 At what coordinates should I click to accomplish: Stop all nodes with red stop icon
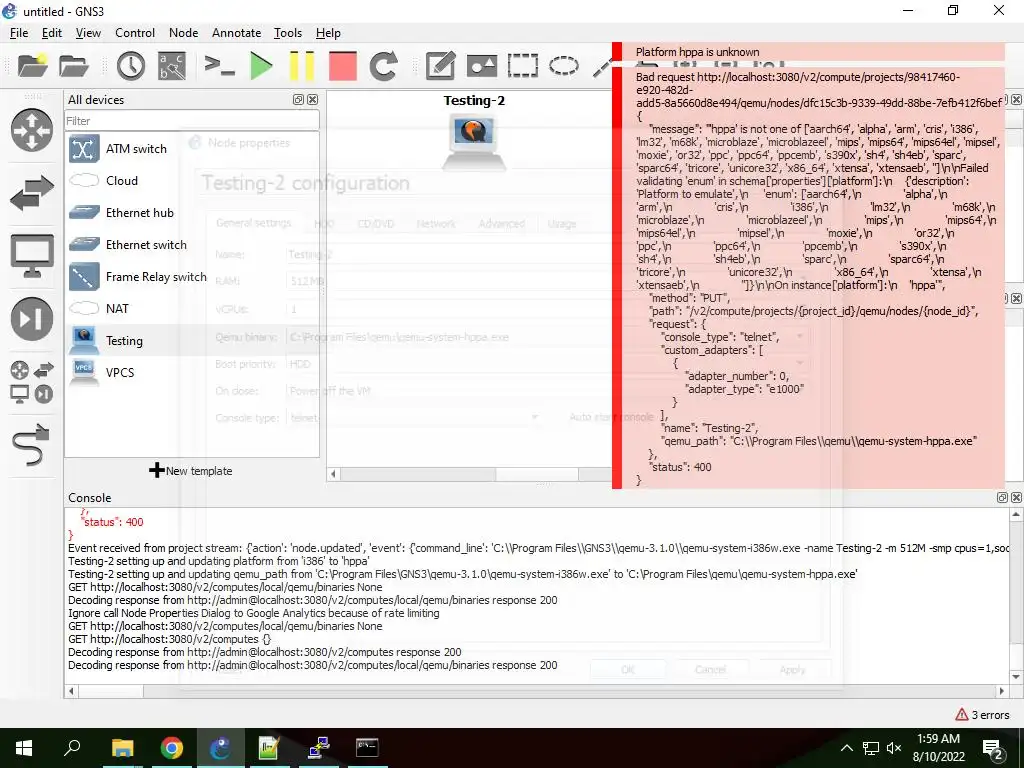pyautogui.click(x=343, y=66)
